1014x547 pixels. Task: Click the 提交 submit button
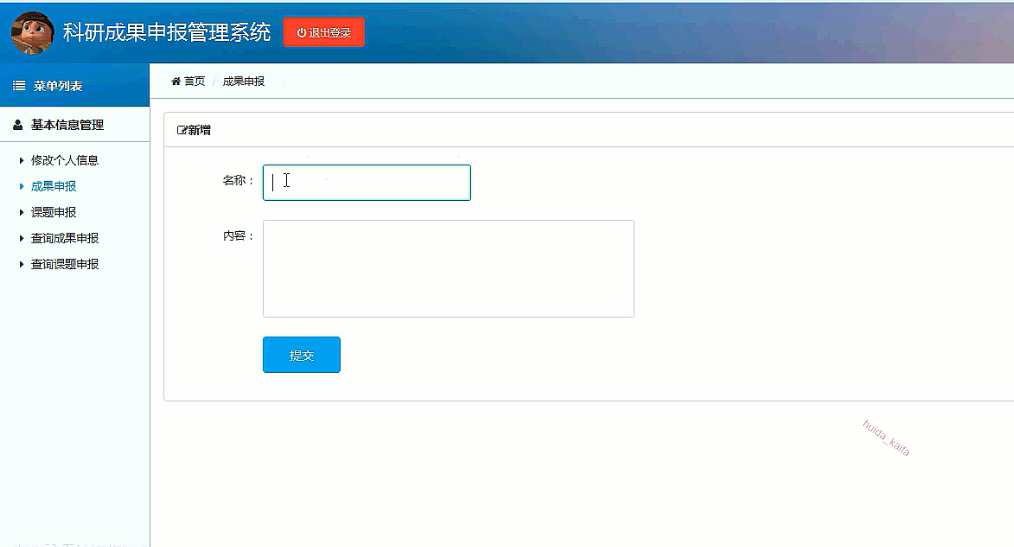point(301,354)
